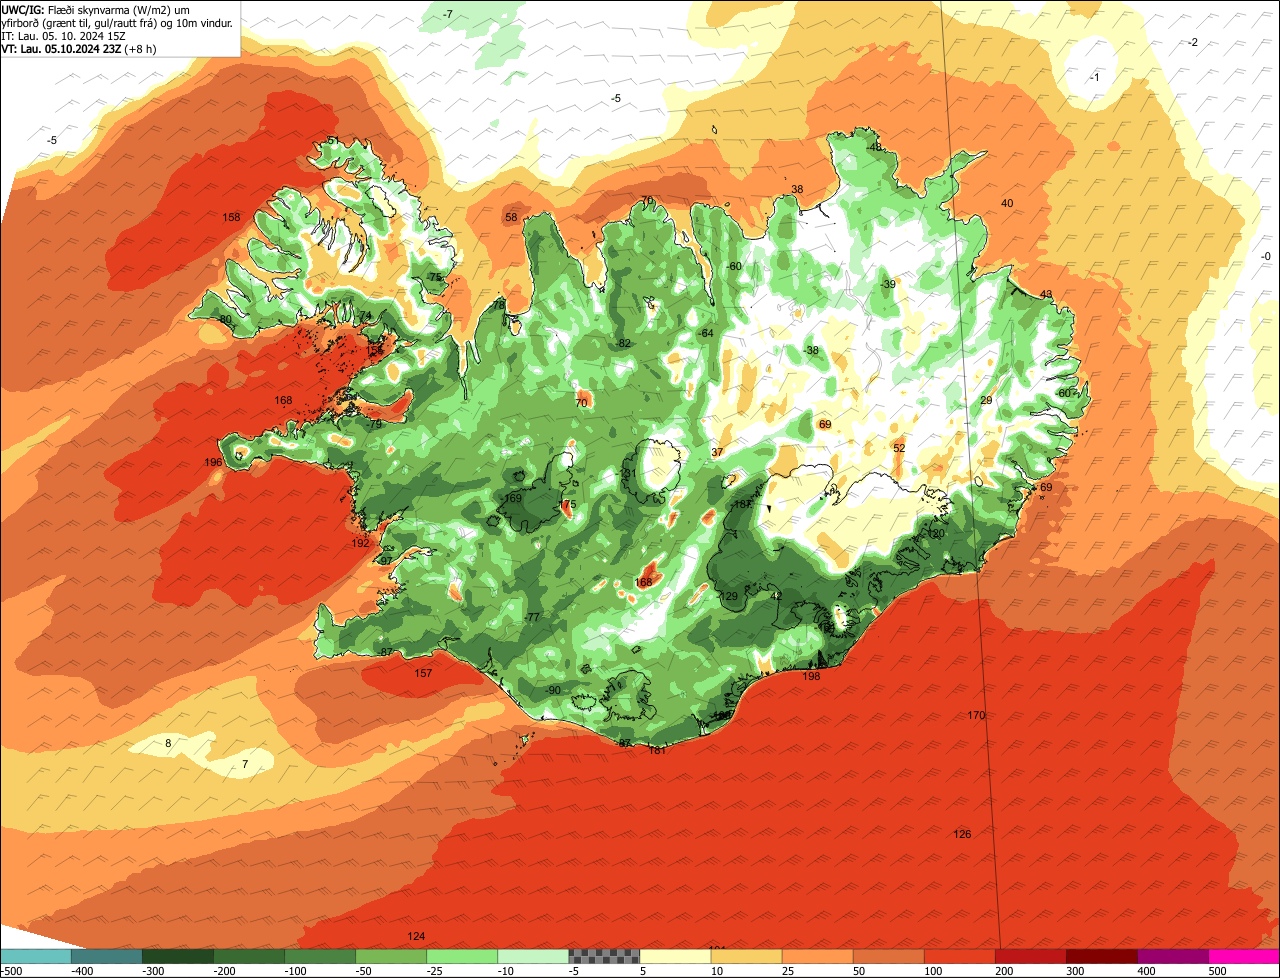Click the '-79' value on the map

tap(374, 424)
